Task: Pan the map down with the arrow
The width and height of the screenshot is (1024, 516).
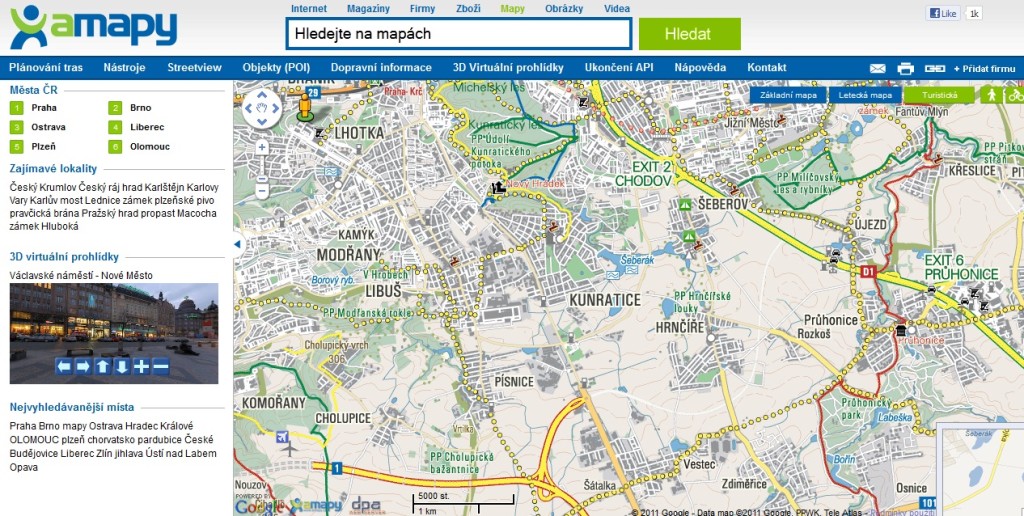Action: 262,121
